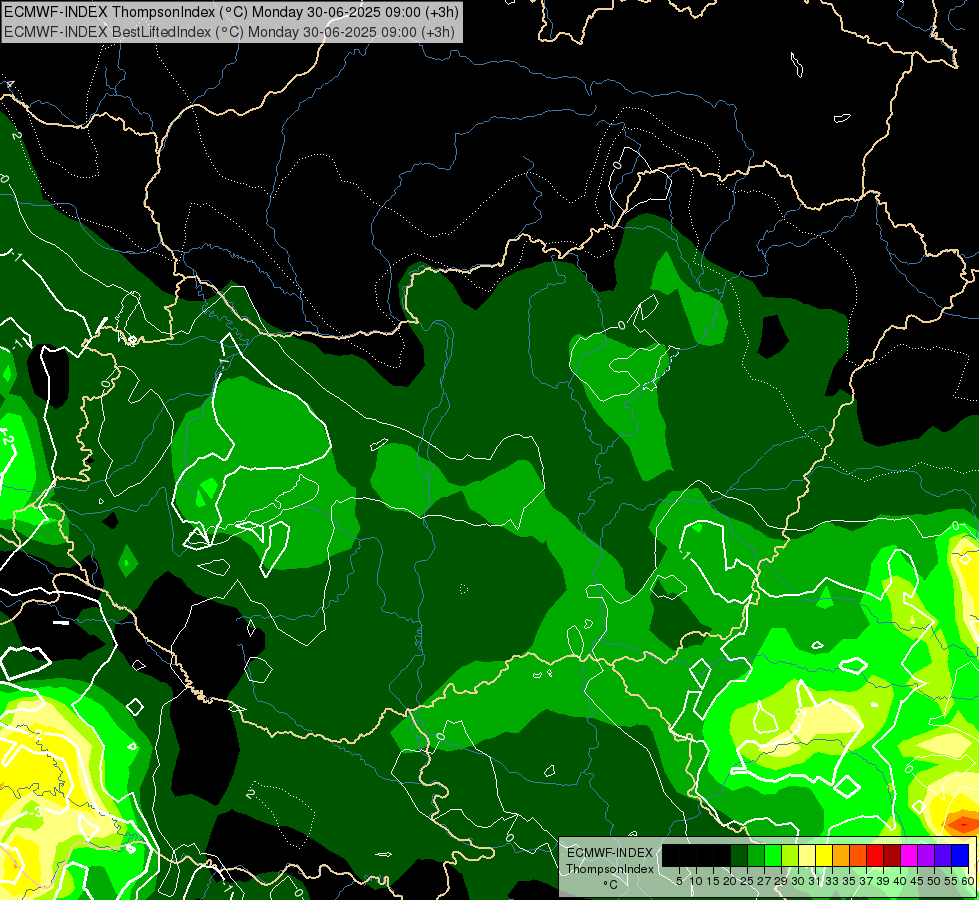The width and height of the screenshot is (979, 900).
Task: Click the ThompsonIndex title line at top
Action: point(232,11)
